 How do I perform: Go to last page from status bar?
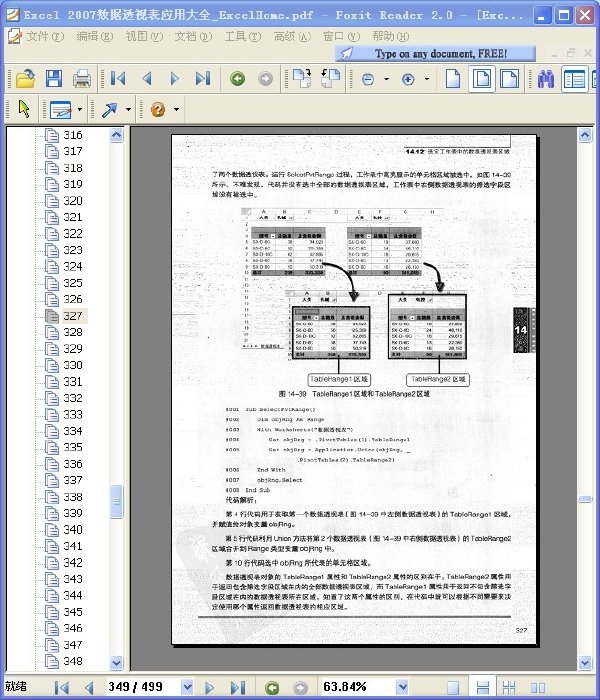tap(238, 688)
